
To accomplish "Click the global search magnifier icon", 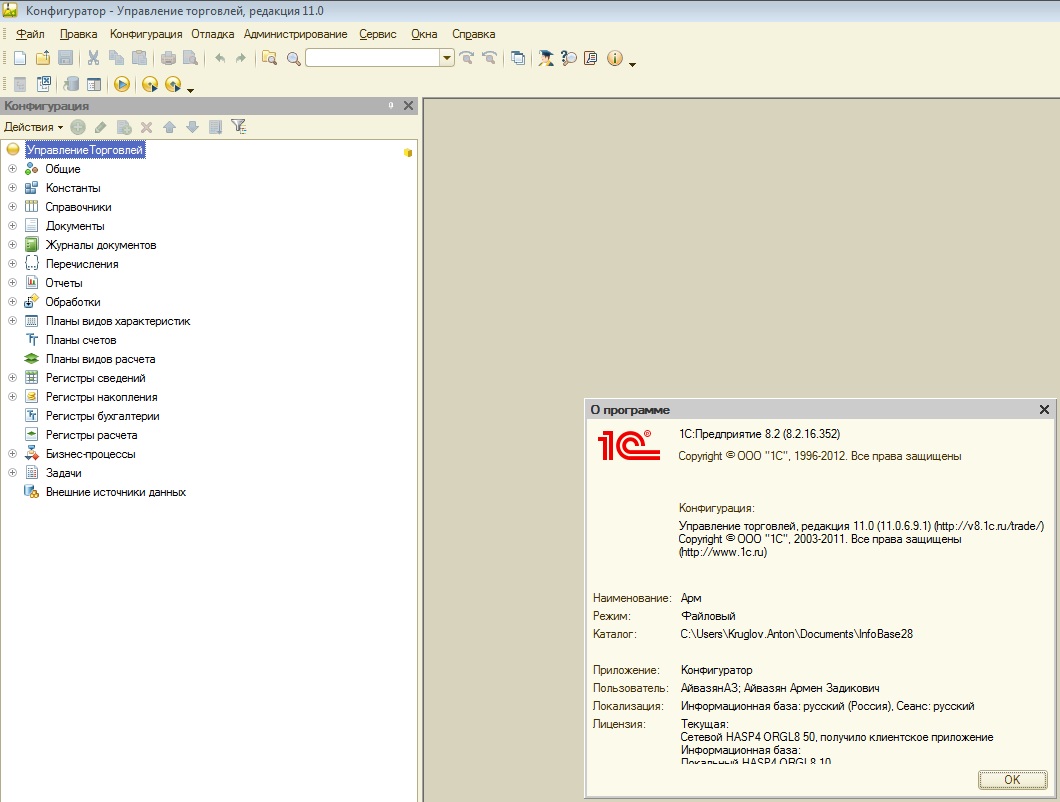I will [293, 58].
